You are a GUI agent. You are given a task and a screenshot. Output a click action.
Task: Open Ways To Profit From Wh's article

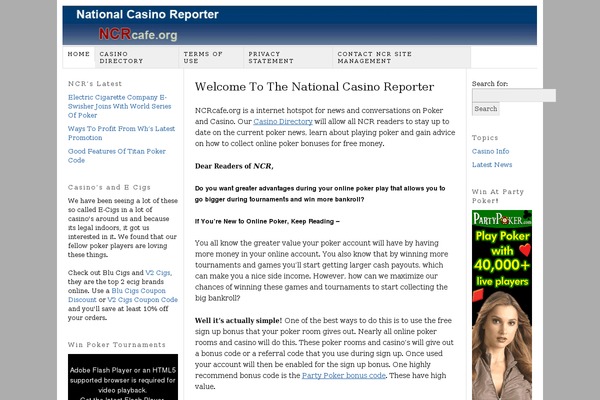click(x=121, y=133)
